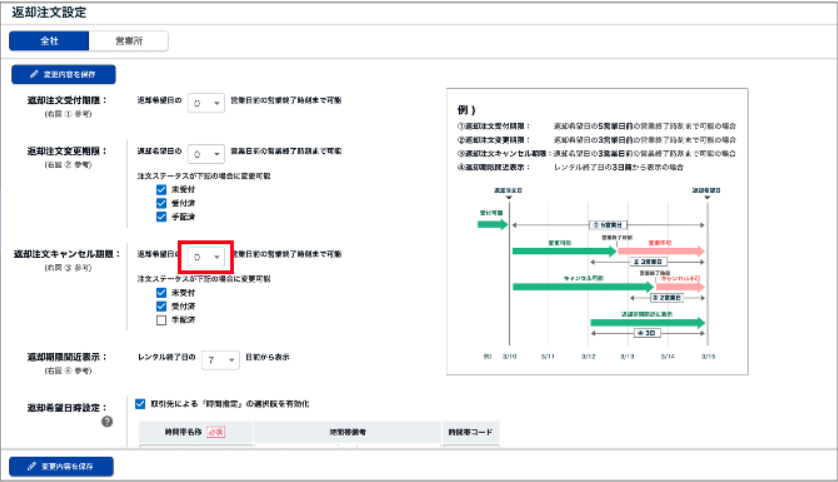The width and height of the screenshot is (838, 482).
Task: Open the 返却注文受付期限 days dropdown
Action: click(206, 104)
